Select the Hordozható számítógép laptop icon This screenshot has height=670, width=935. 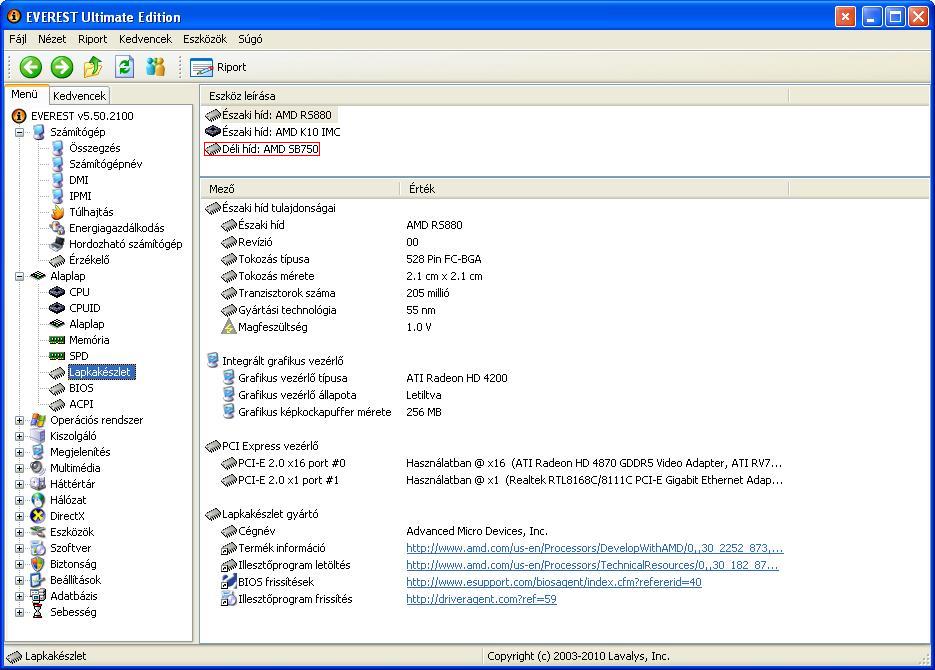[x=57, y=244]
